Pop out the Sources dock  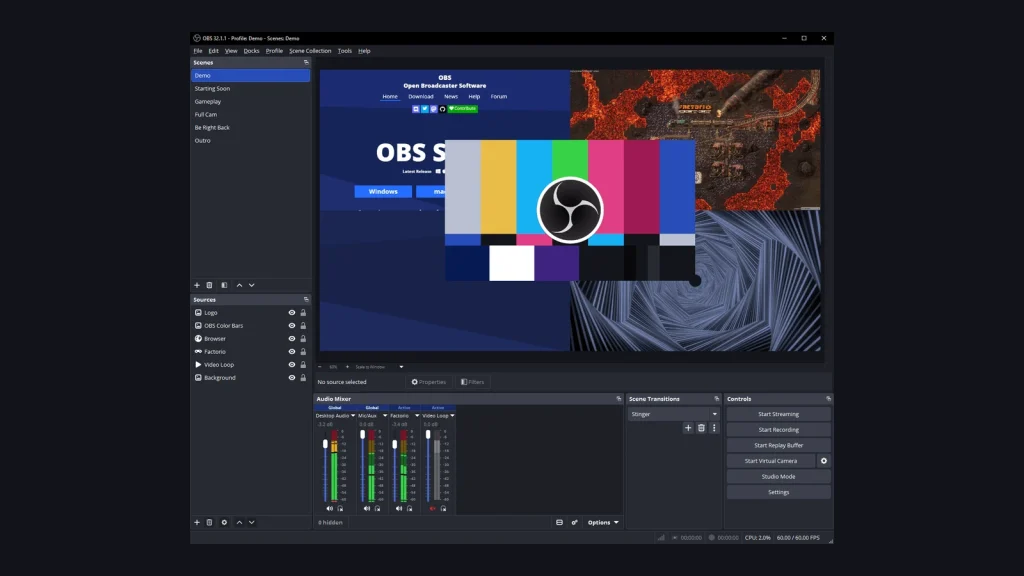306,300
